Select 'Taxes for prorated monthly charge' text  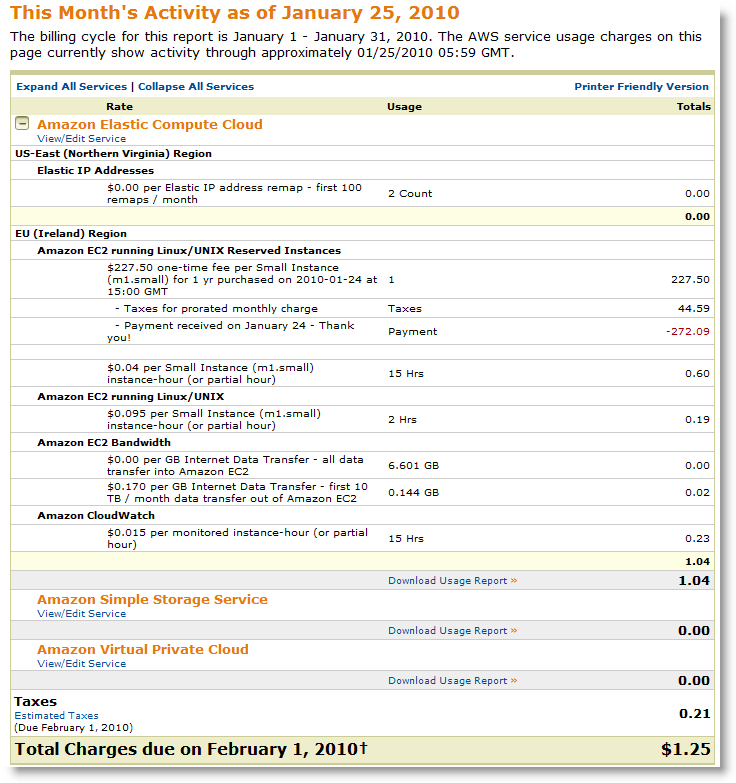(x=221, y=308)
